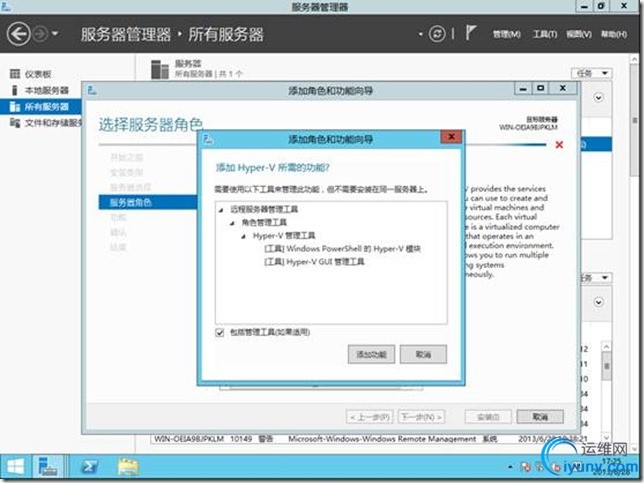Toggle the 包括管理工具(如果适用) checkbox
The image size is (644, 483).
(x=220, y=332)
